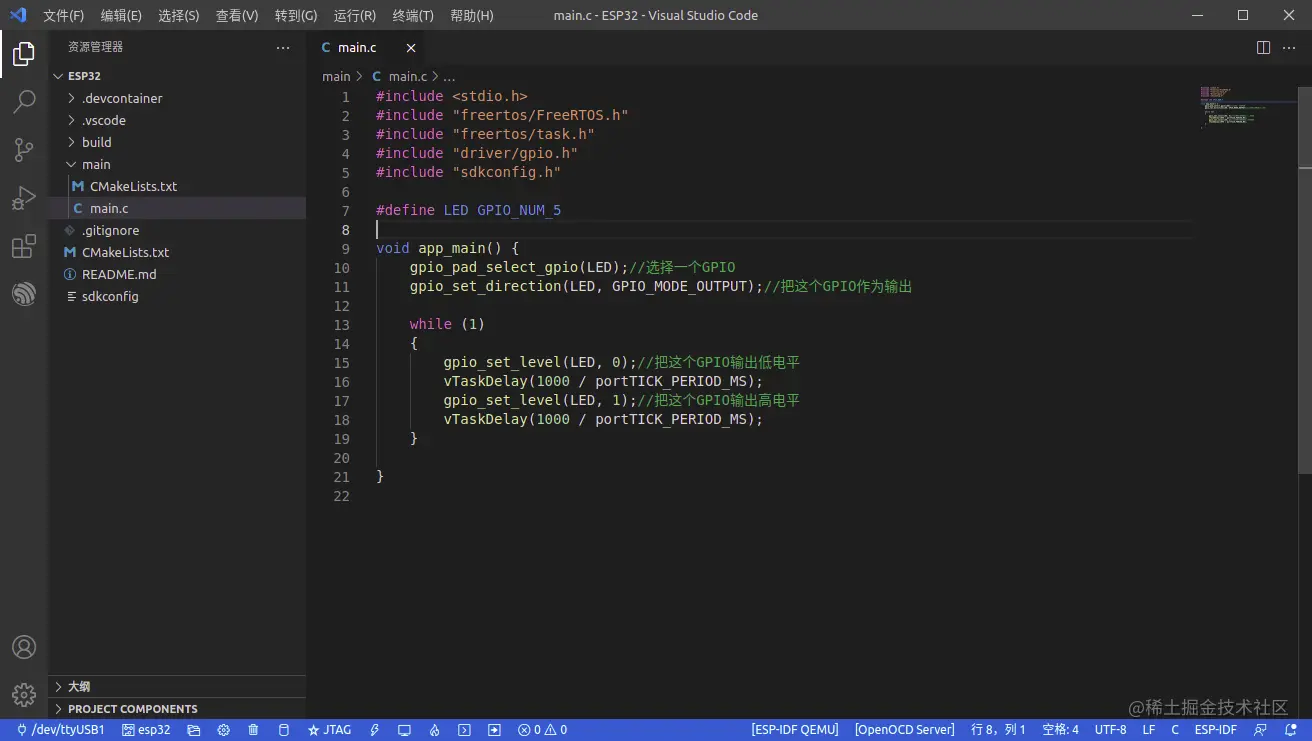This screenshot has width=1312, height=741.
Task: Open the .gitignore file
Action: pyautogui.click(x=177, y=230)
